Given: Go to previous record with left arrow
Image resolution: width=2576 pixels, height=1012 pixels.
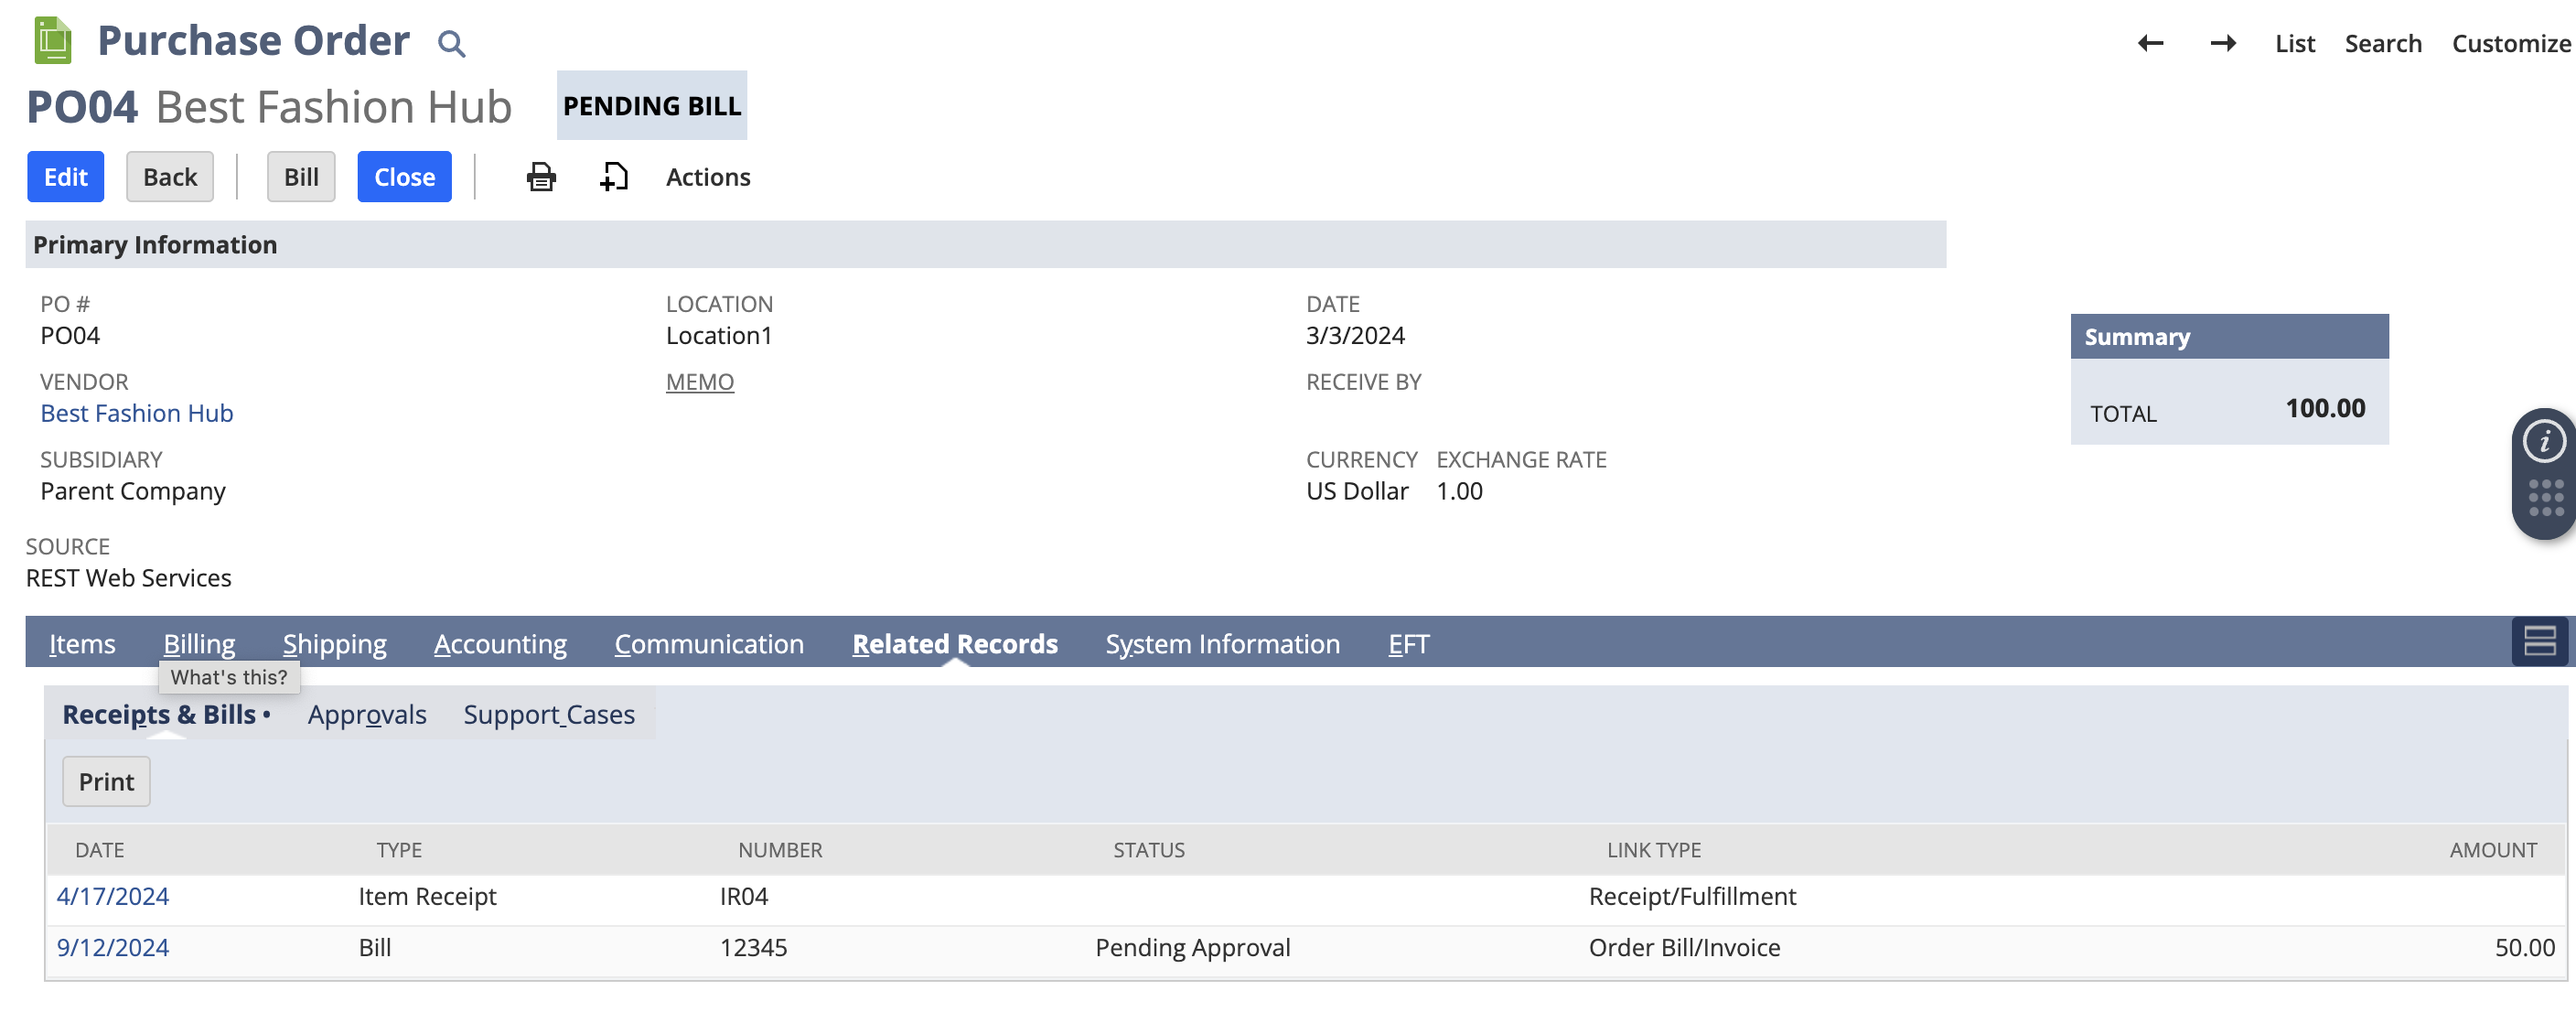Looking at the screenshot, I should pyautogui.click(x=2150, y=43).
